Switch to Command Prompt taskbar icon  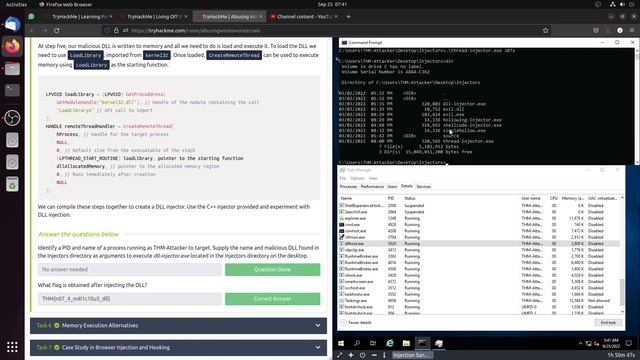coord(422,343)
